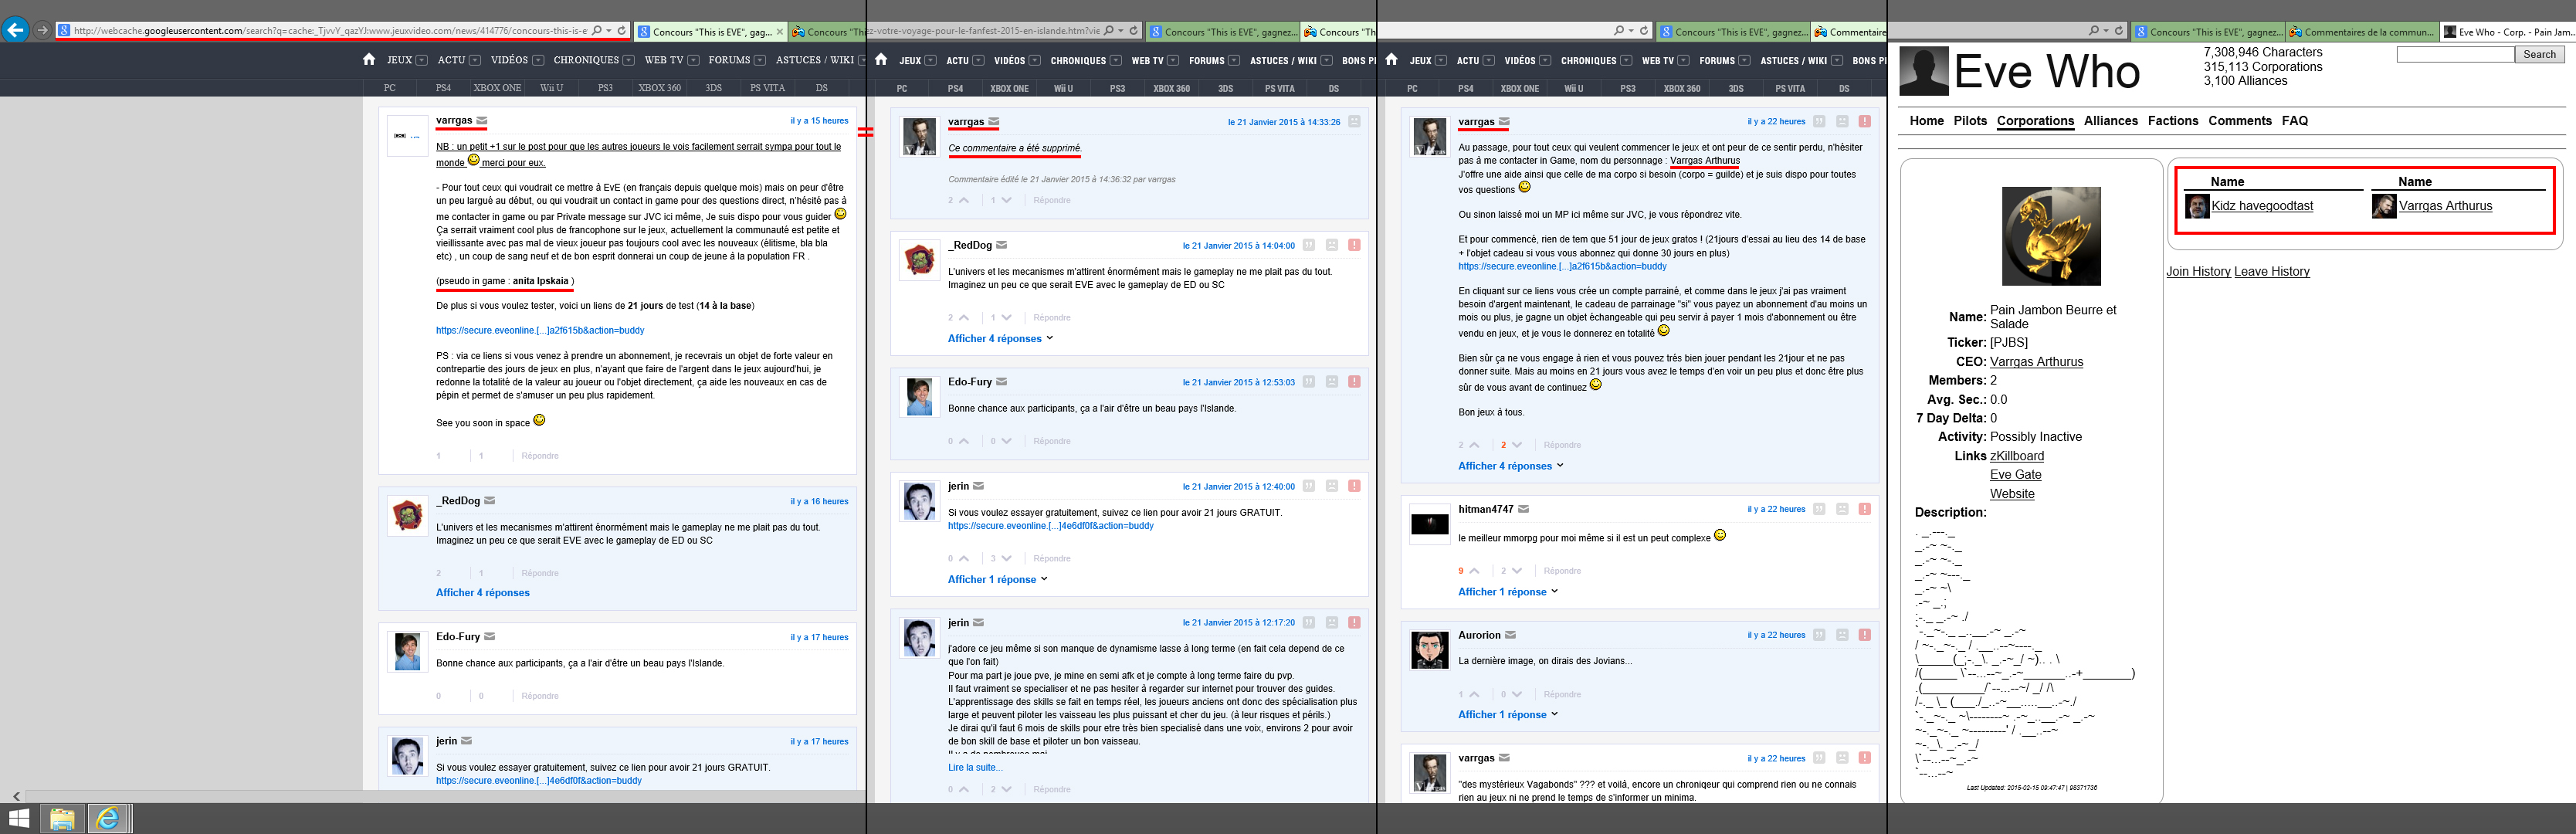This screenshot has height=834, width=2576.
Task: Open the Alliances tab on Eve Who
Action: pyautogui.click(x=2110, y=121)
